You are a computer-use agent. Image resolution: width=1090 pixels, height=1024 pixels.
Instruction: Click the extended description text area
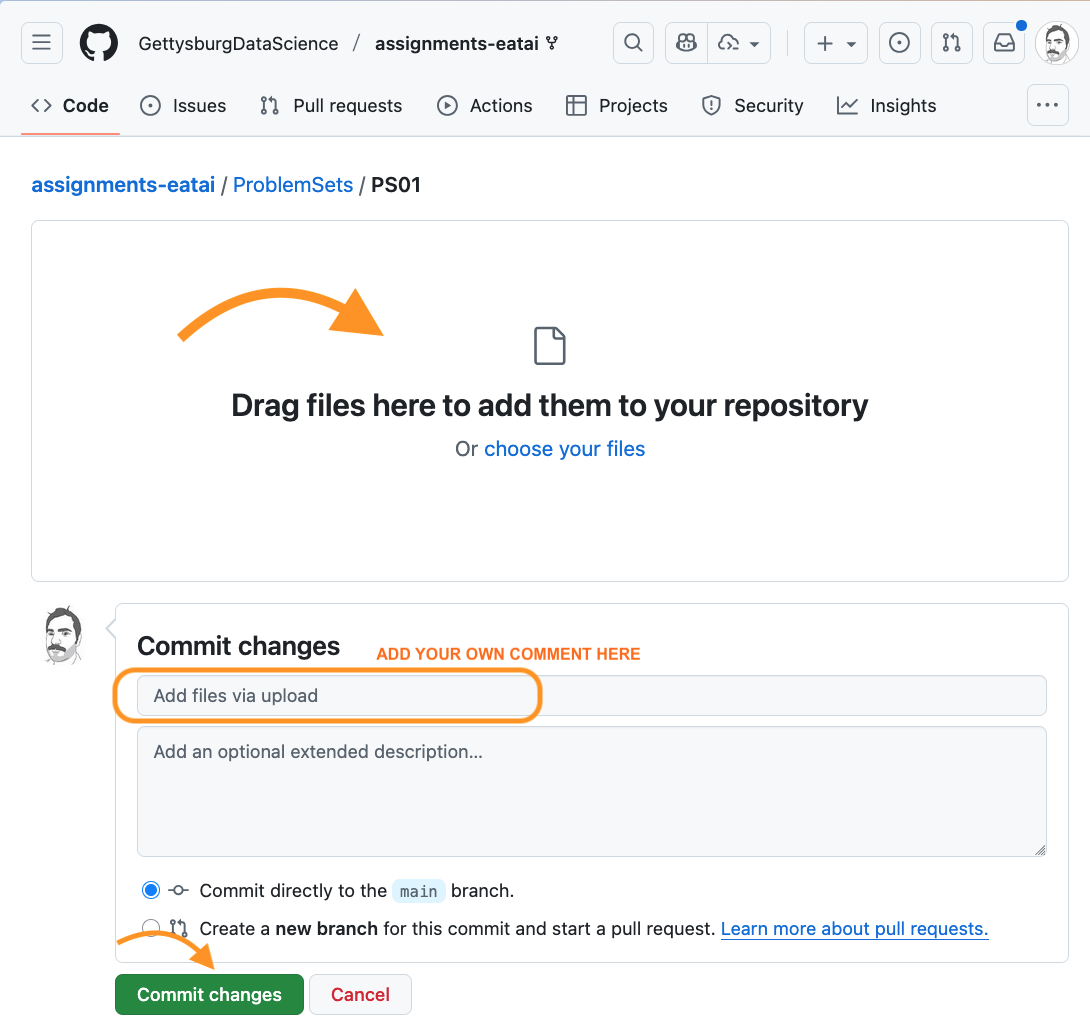pyautogui.click(x=591, y=790)
